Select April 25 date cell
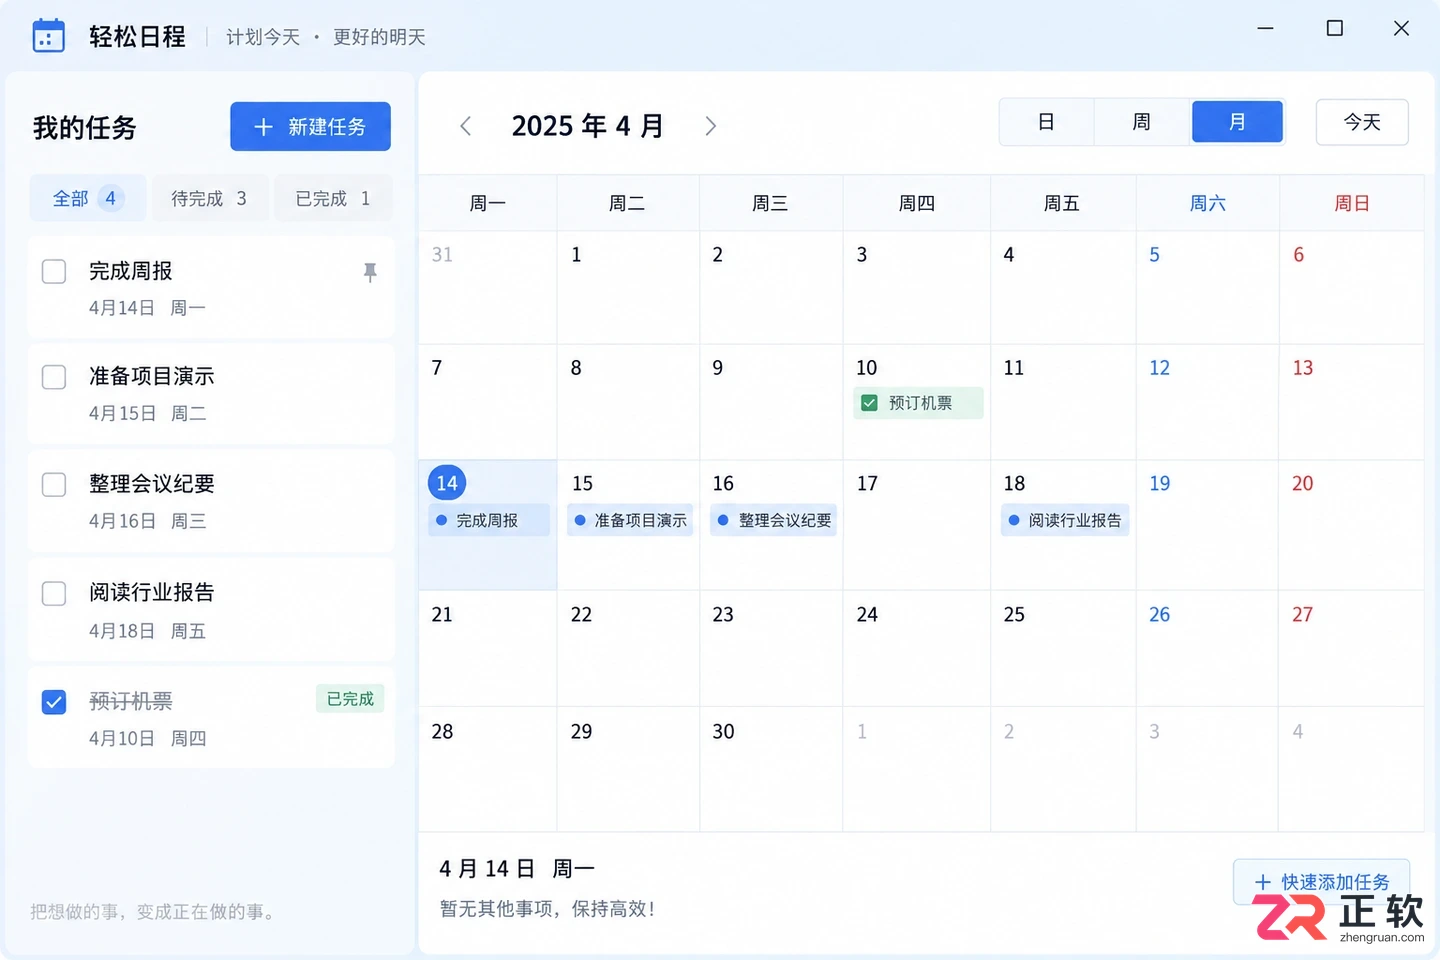Screen dimensions: 1440x960 pyautogui.click(x=1063, y=648)
